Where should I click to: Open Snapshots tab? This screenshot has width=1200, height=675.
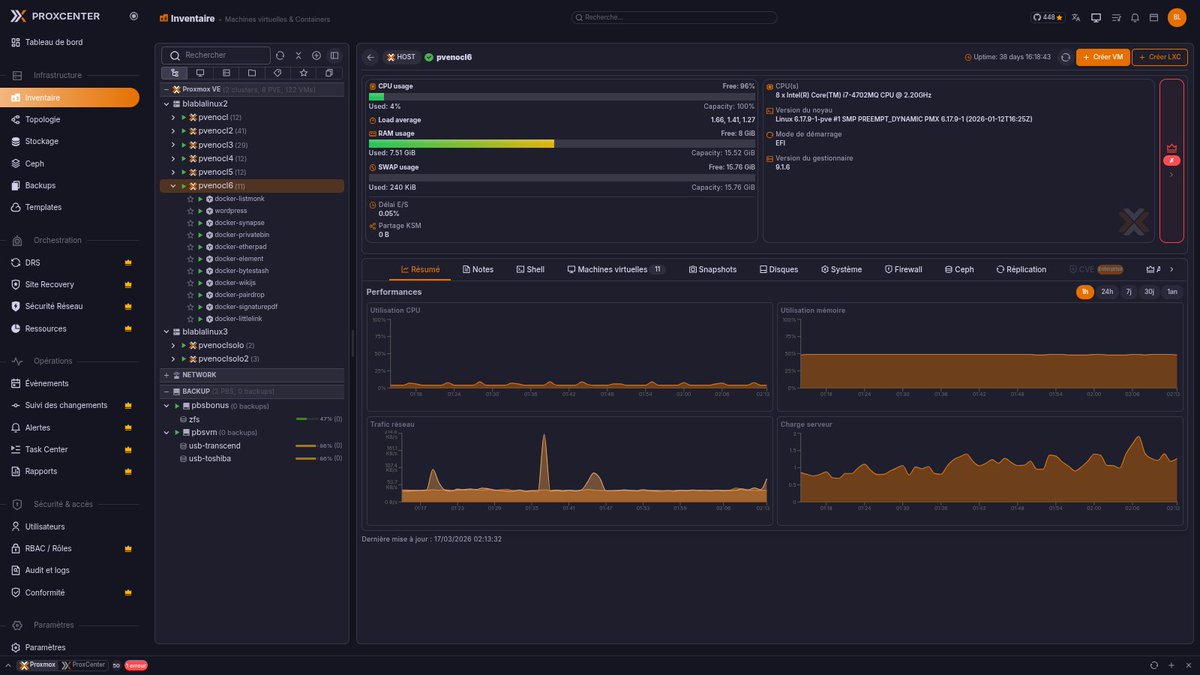coord(713,269)
